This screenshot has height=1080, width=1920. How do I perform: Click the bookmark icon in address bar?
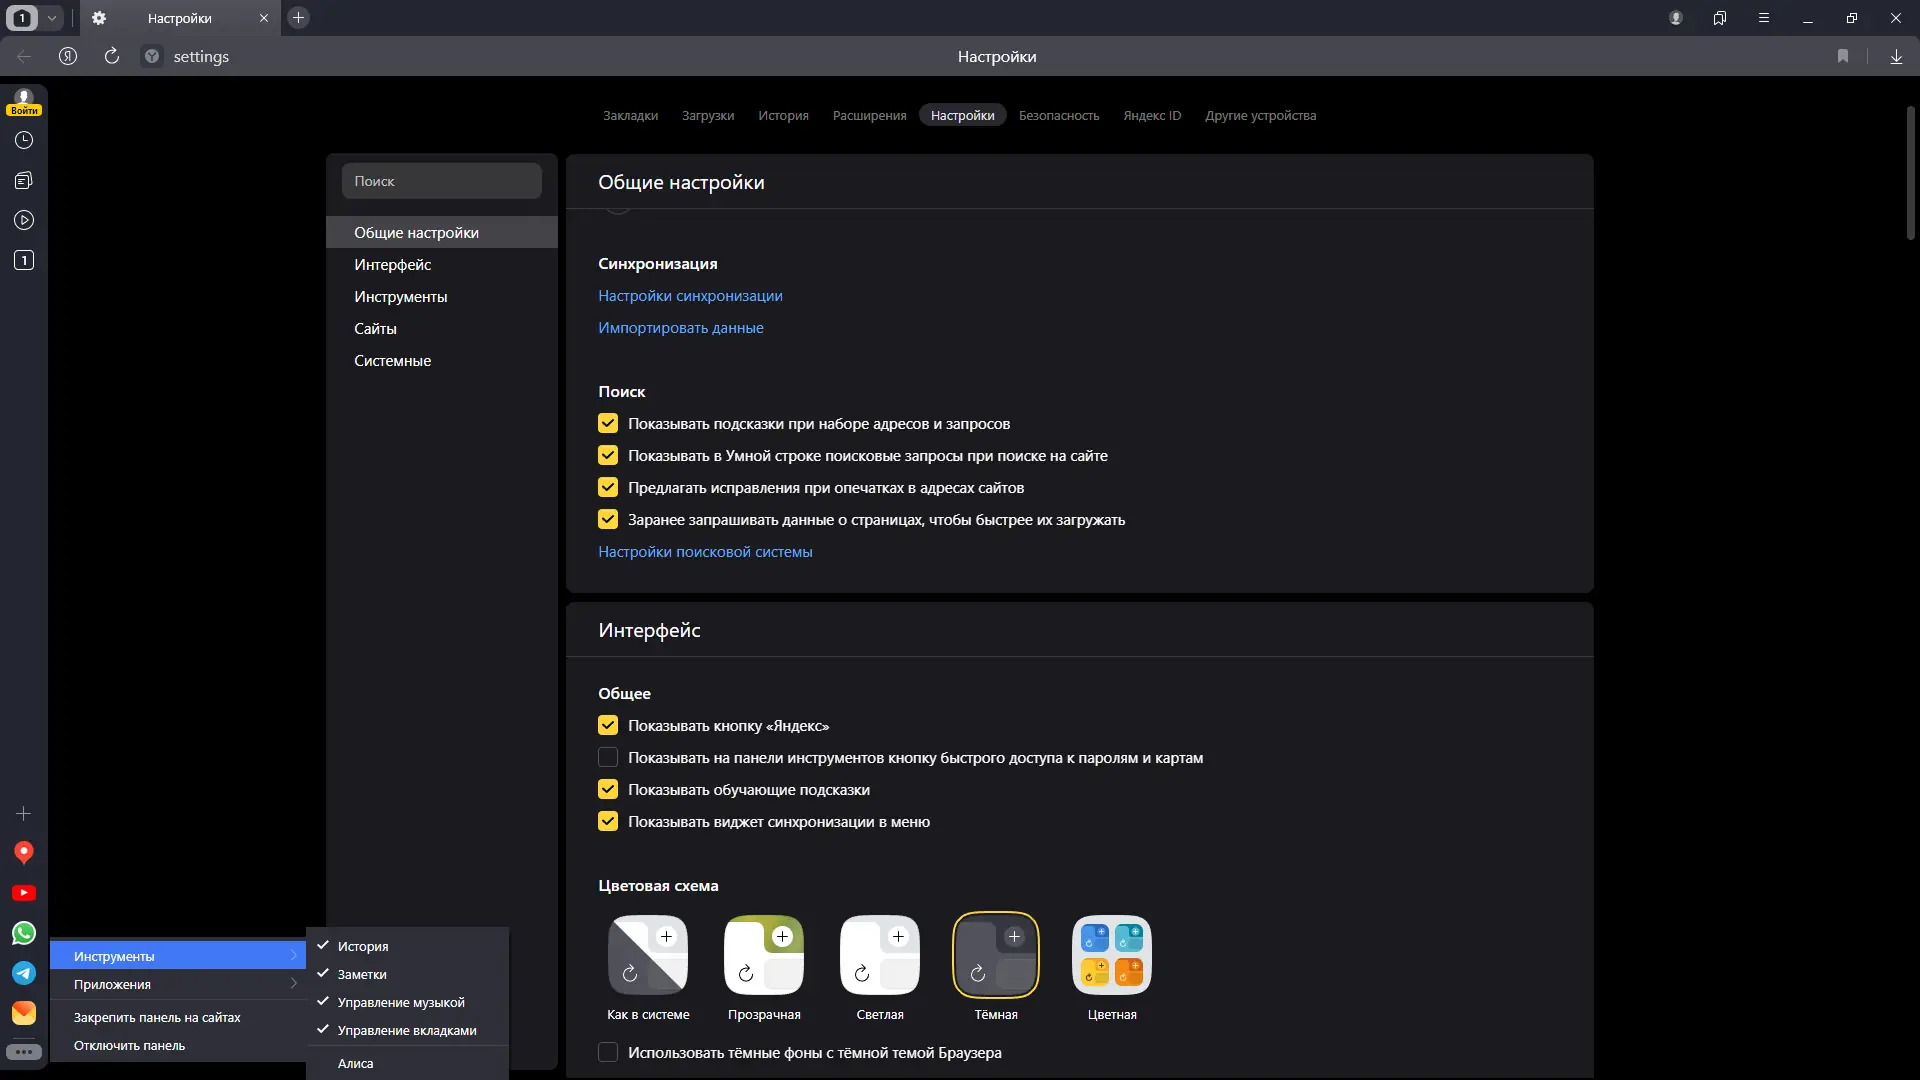1843,57
